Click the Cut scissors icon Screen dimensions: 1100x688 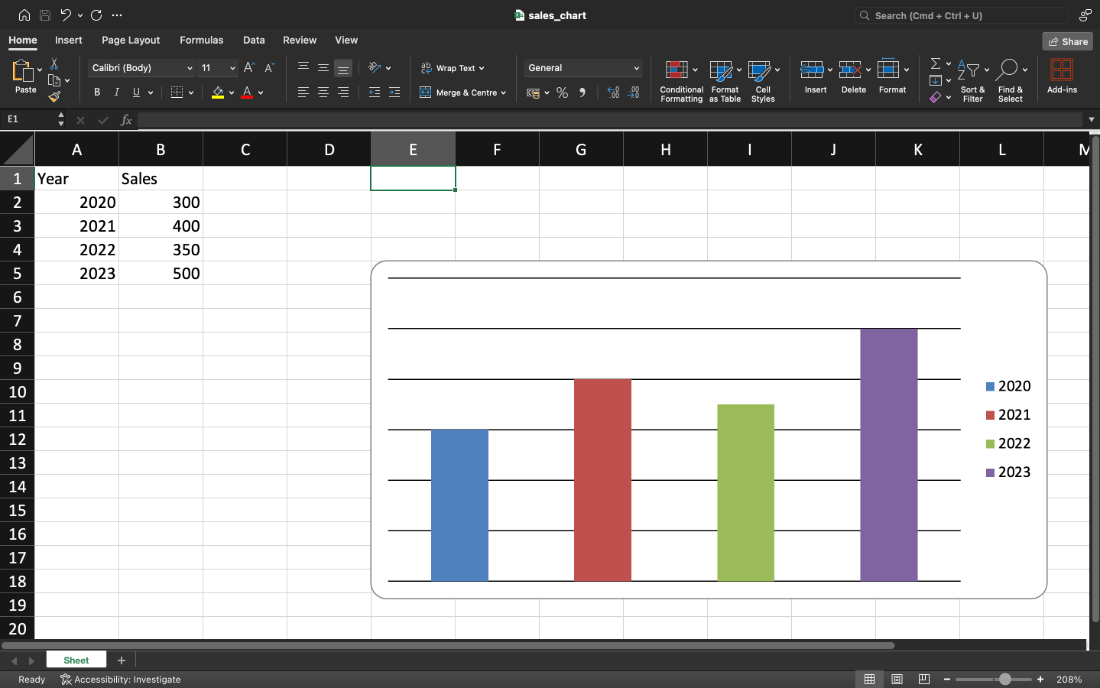click(x=54, y=63)
